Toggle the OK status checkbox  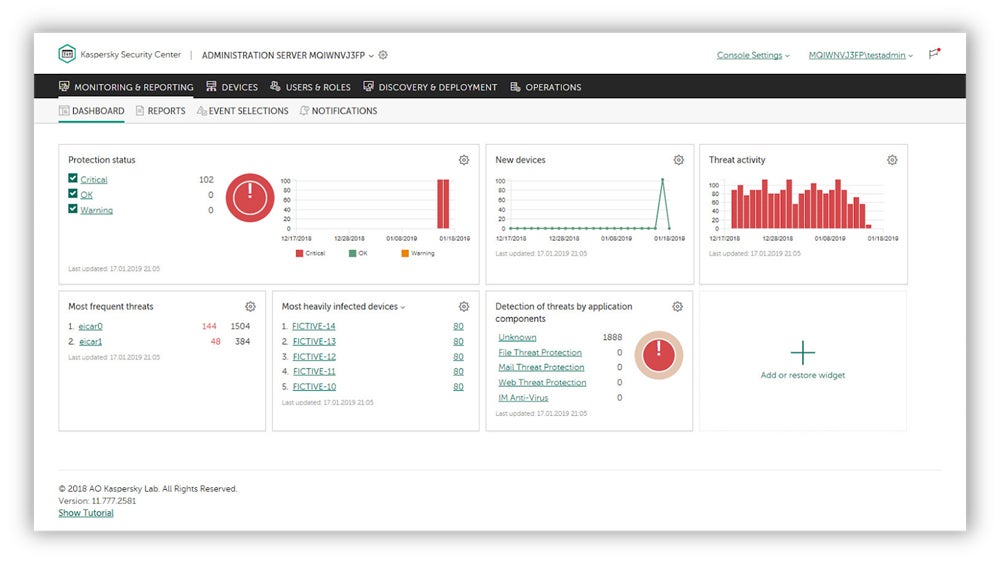pos(73,194)
